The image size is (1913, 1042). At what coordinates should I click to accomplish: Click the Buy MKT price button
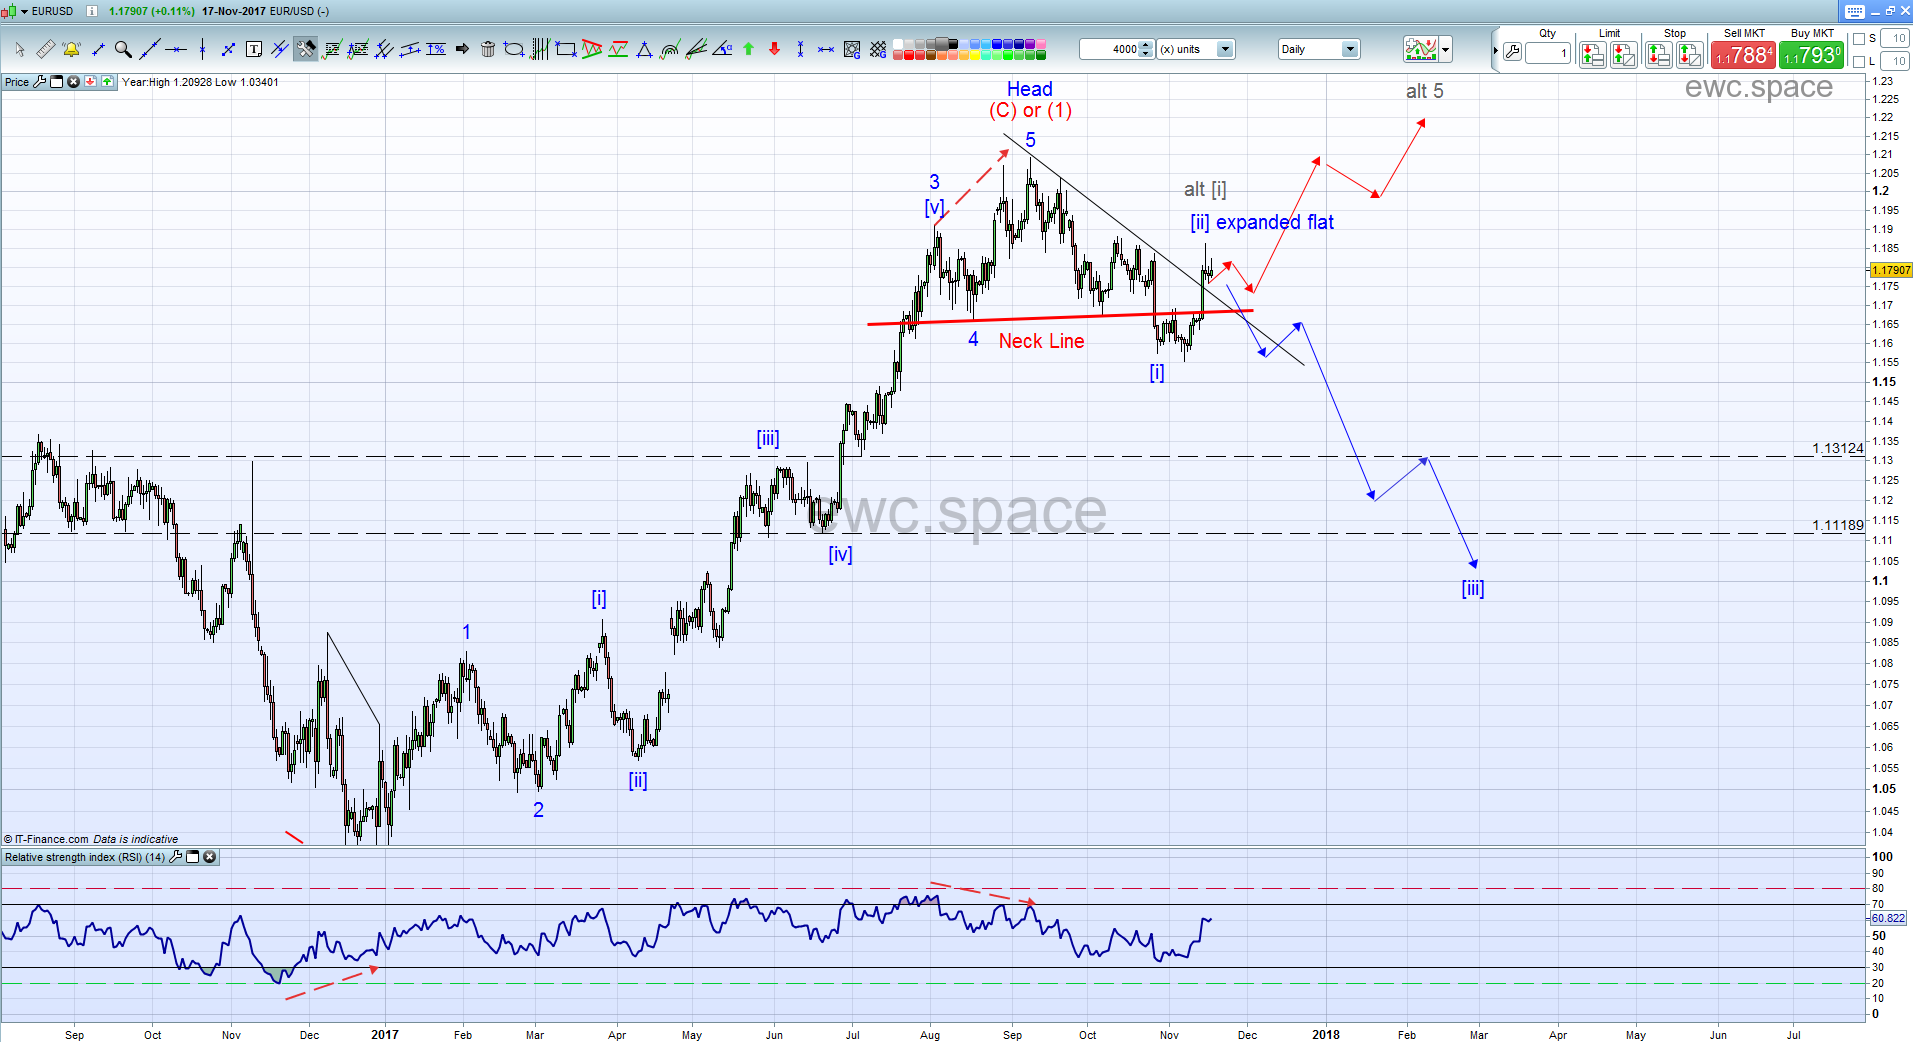(1811, 55)
